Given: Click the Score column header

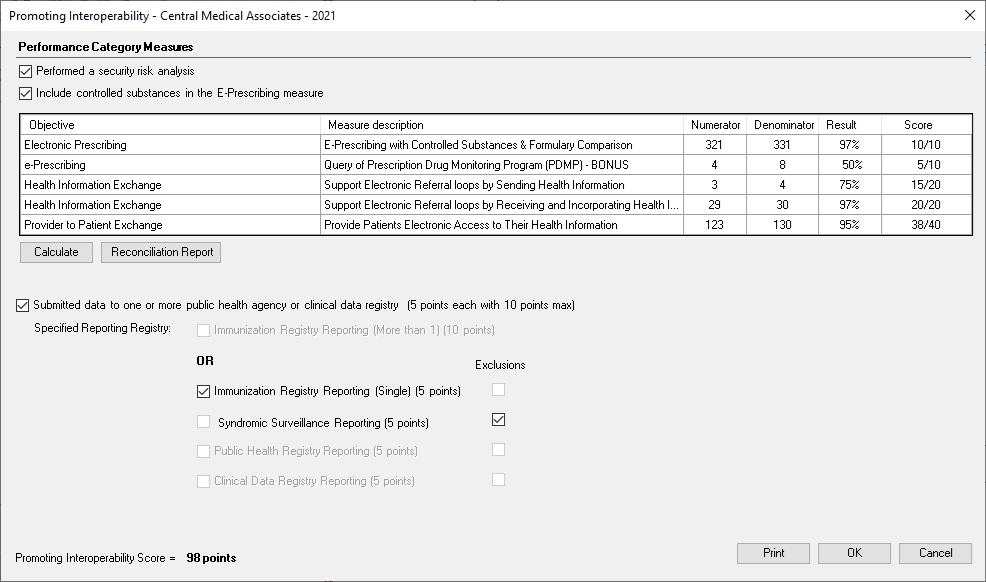Looking at the screenshot, I should coord(927,124).
